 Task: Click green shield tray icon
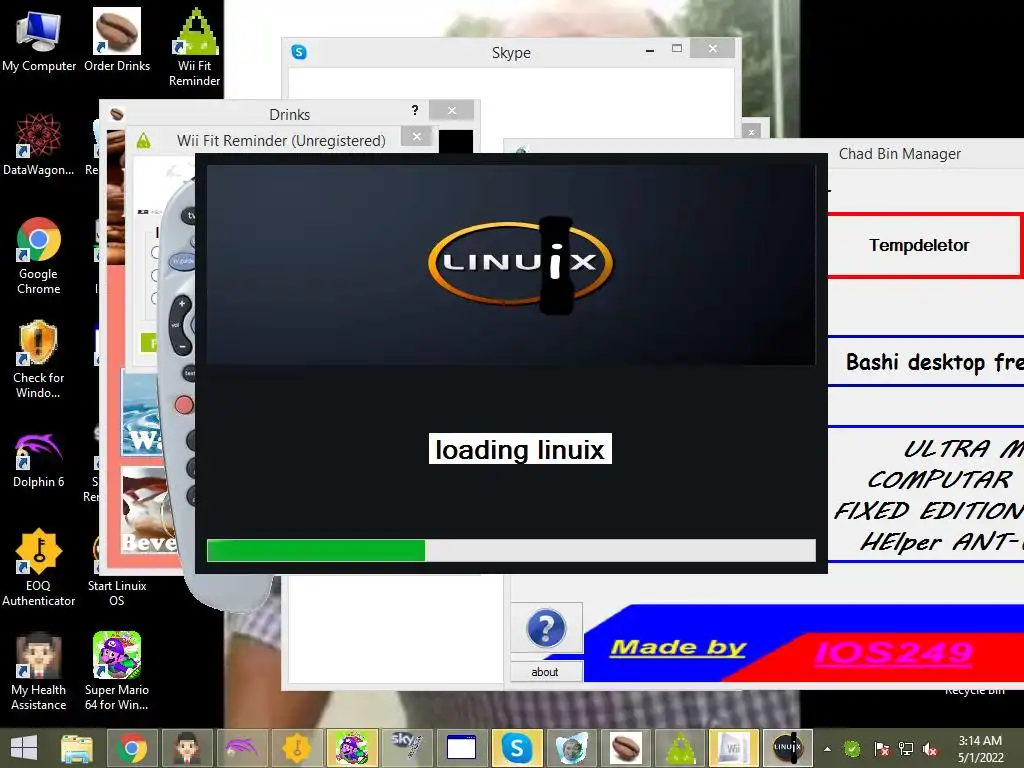click(852, 749)
